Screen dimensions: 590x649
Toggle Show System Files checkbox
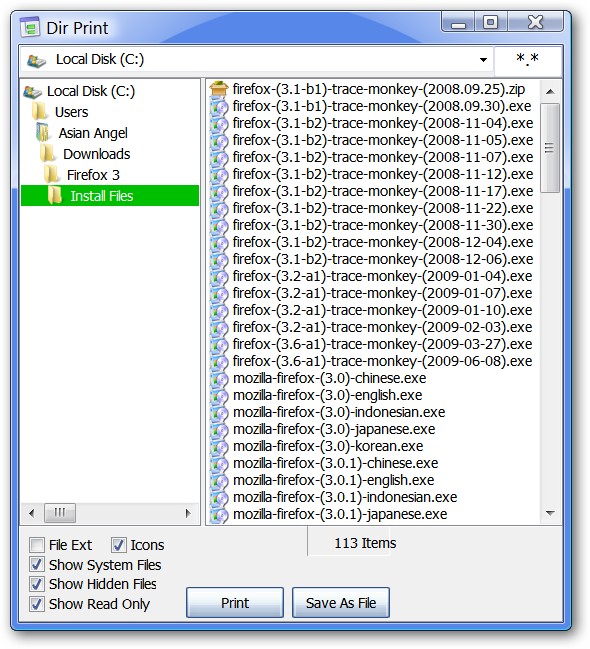click(x=36, y=565)
